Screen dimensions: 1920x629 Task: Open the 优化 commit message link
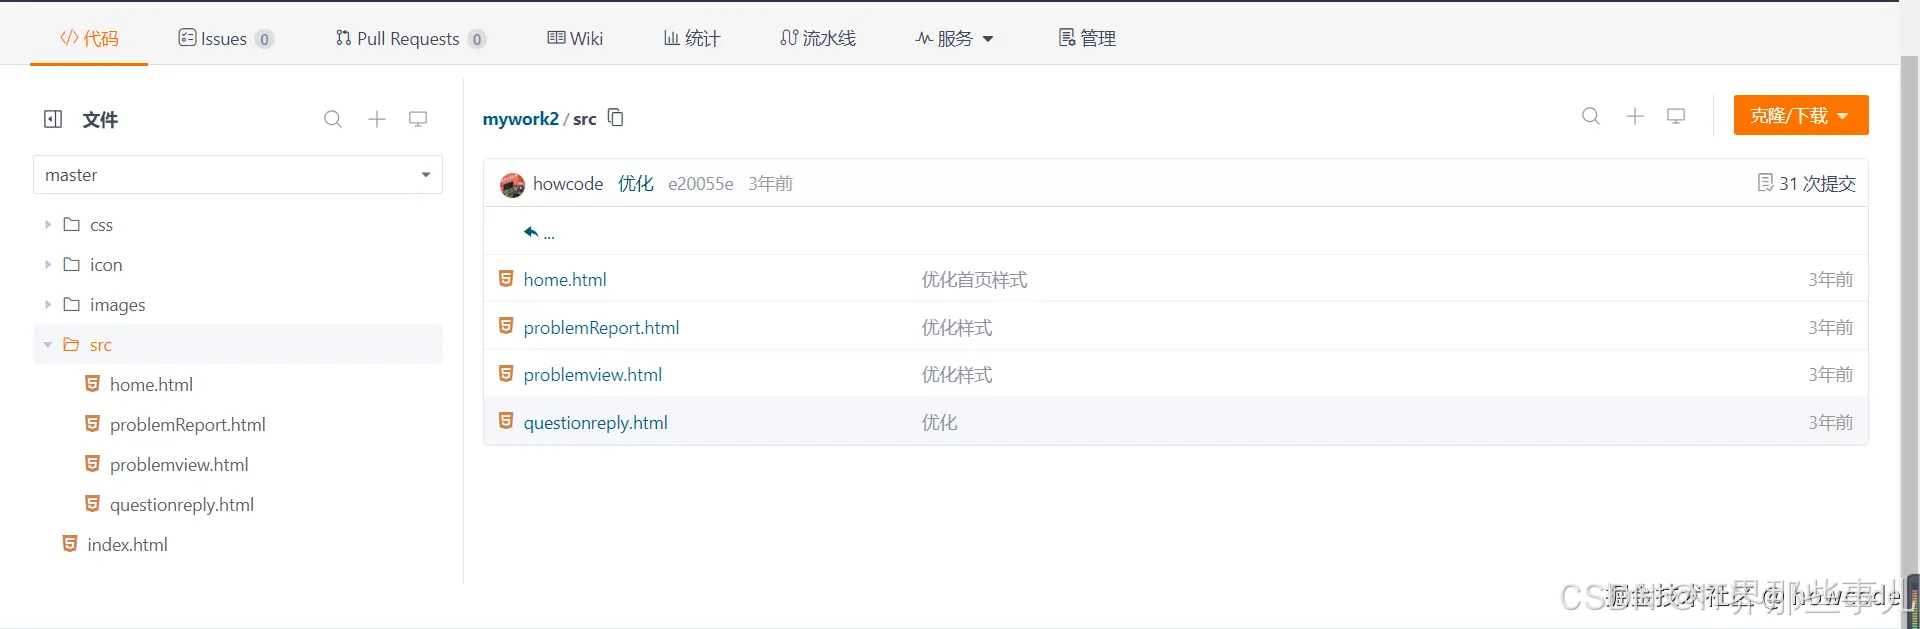pyautogui.click(x=635, y=184)
